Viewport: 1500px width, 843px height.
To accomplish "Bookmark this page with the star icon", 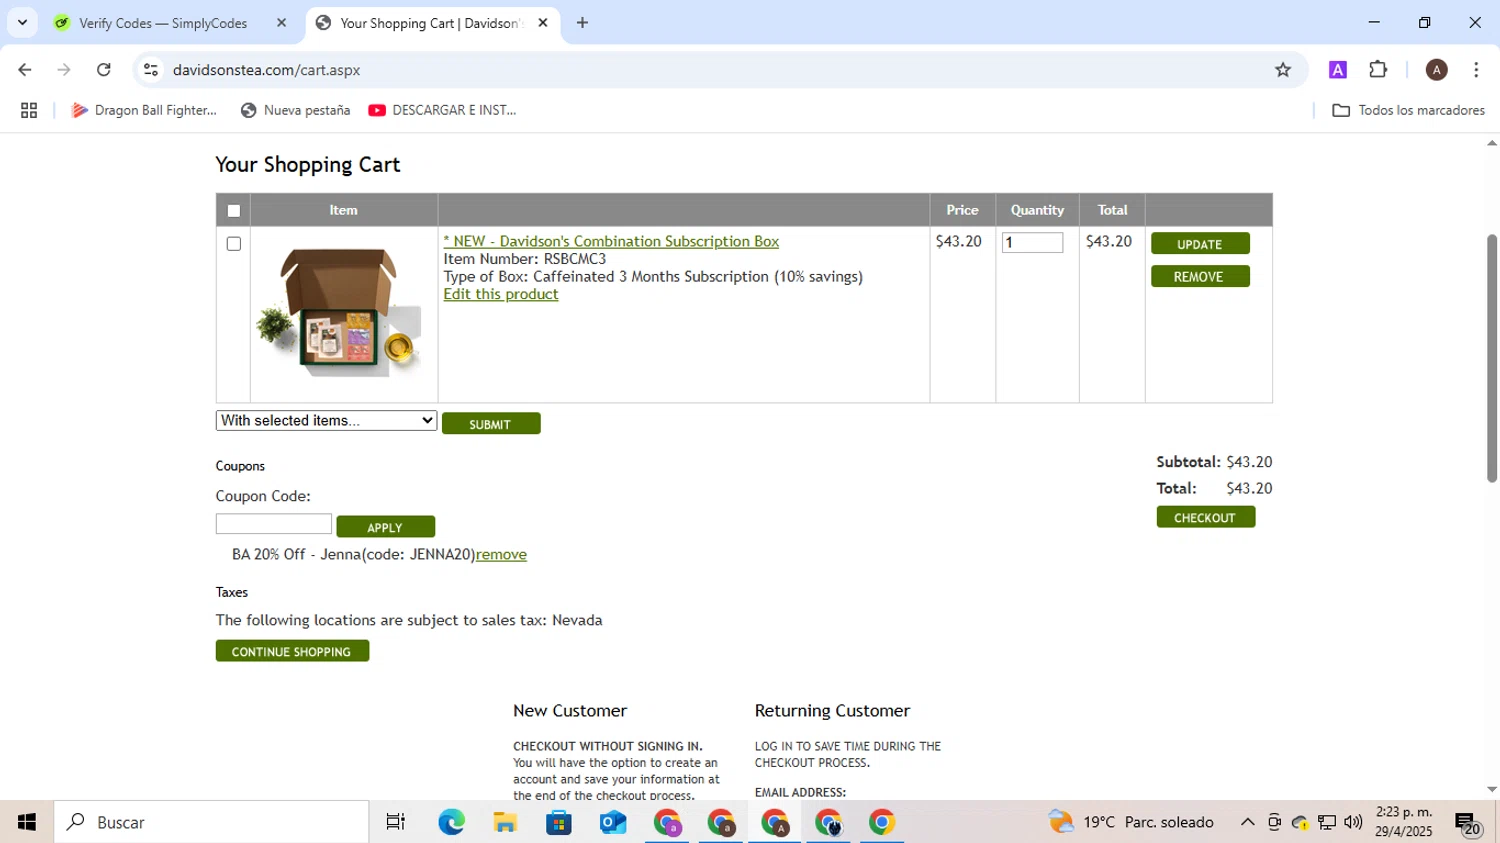I will 1283,70.
